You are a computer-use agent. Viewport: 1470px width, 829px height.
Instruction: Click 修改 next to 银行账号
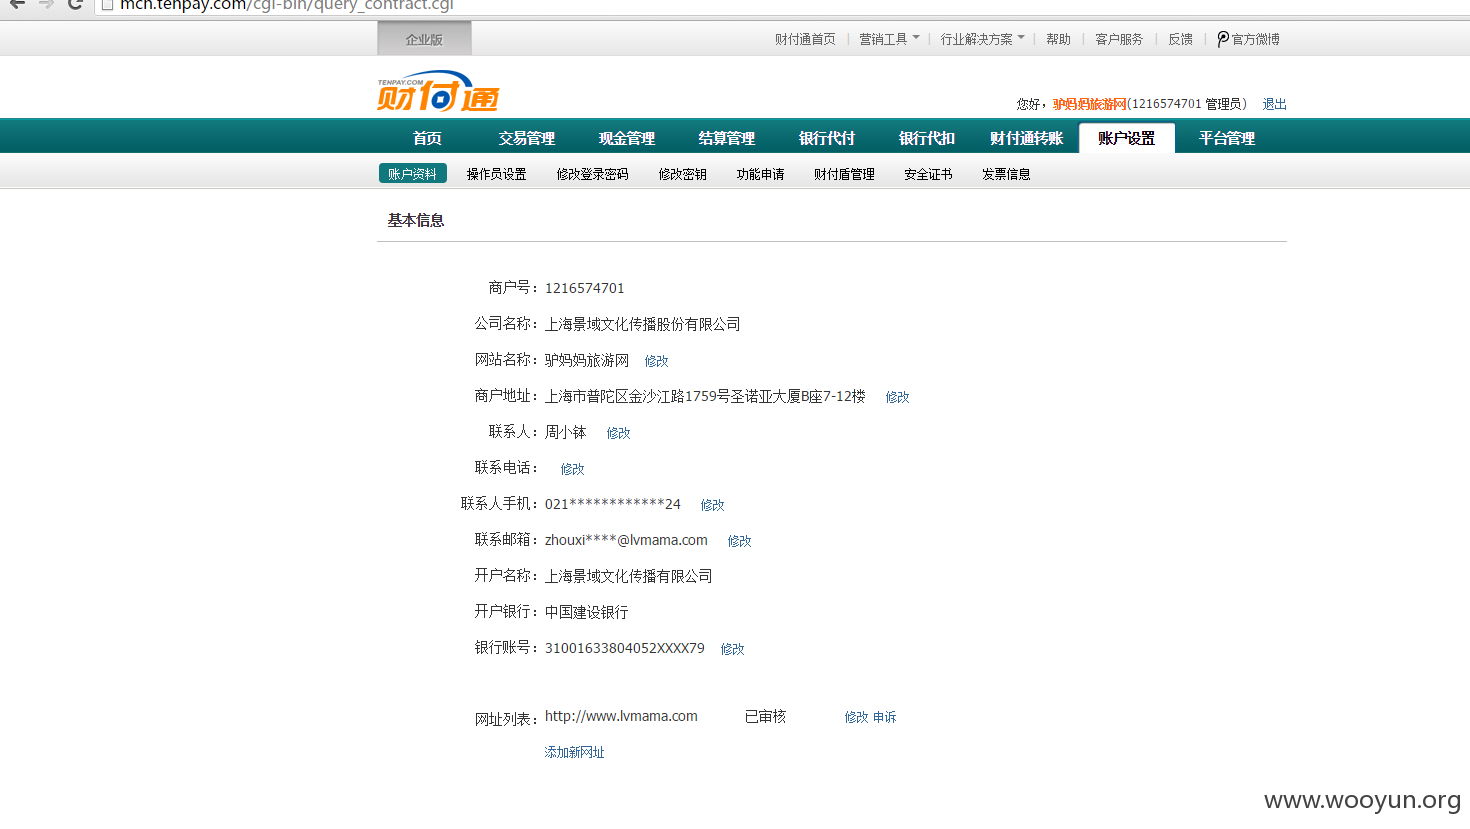pyautogui.click(x=732, y=649)
